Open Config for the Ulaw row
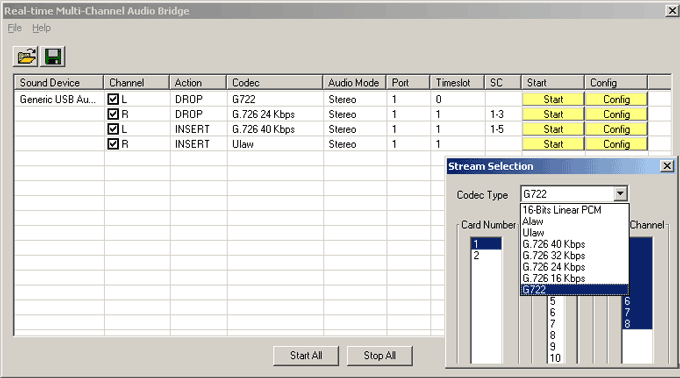This screenshot has height=378, width=680. pyautogui.click(x=616, y=144)
